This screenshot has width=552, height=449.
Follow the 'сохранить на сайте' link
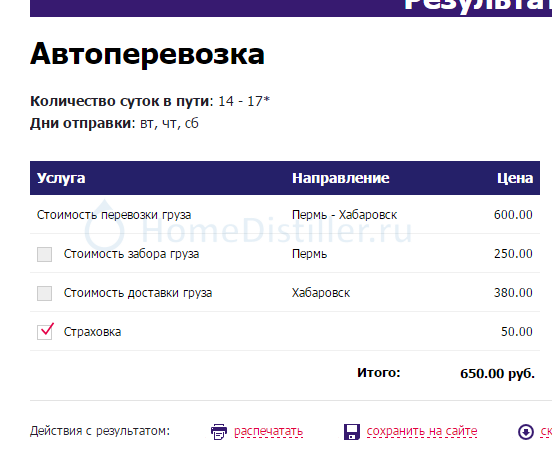coord(422,431)
